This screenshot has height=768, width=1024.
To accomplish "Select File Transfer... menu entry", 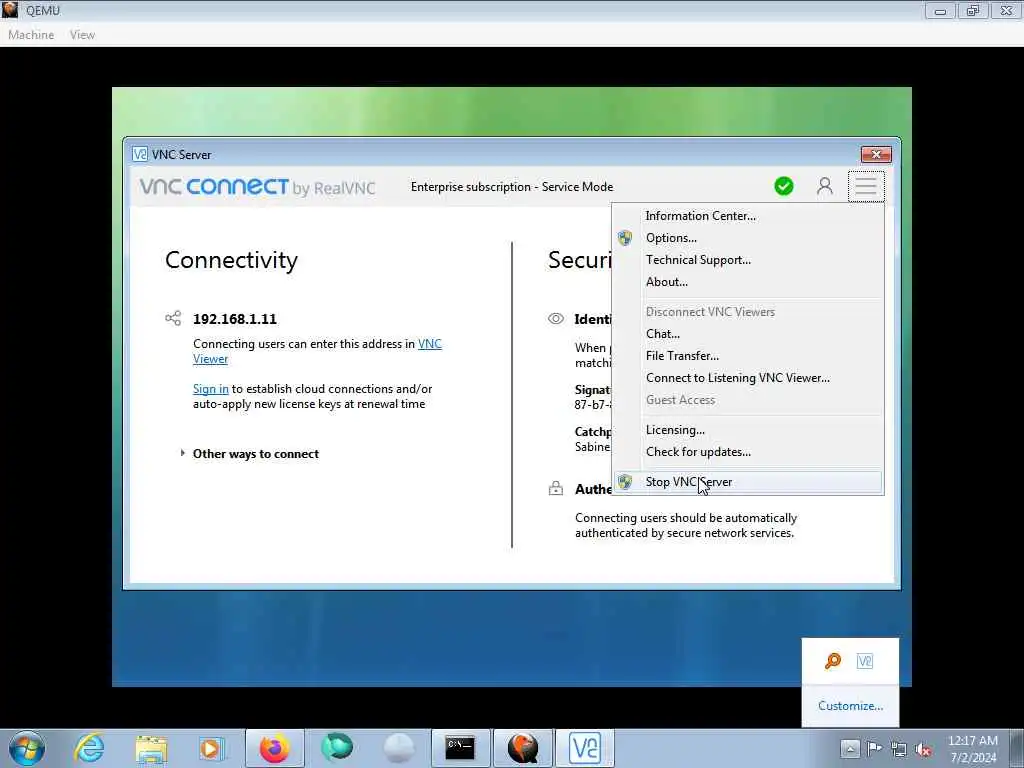I will coord(748,356).
